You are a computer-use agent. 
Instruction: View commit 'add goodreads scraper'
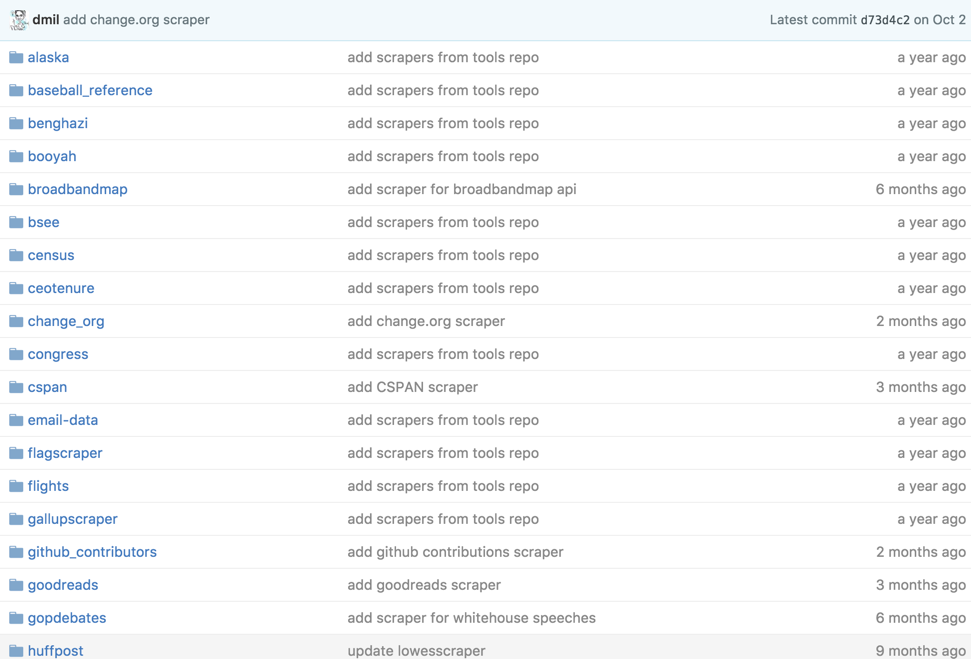click(424, 585)
